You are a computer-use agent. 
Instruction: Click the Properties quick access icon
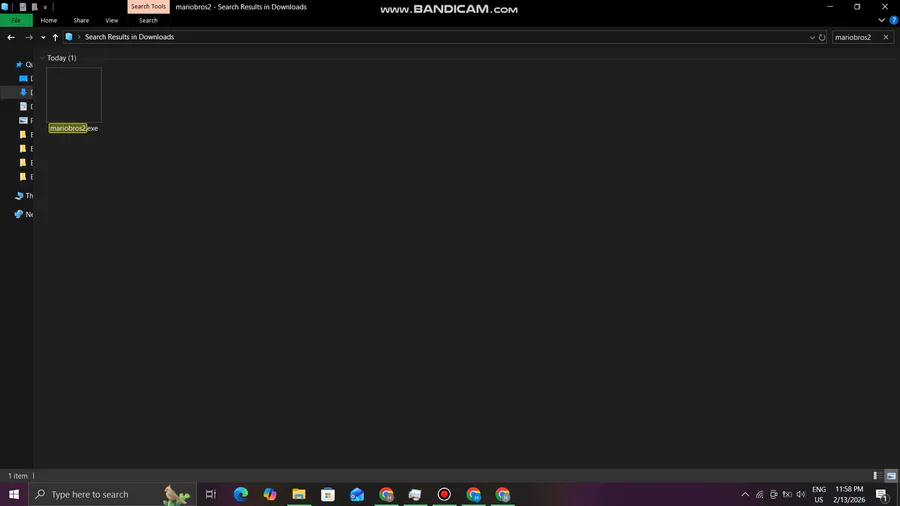click(22, 7)
